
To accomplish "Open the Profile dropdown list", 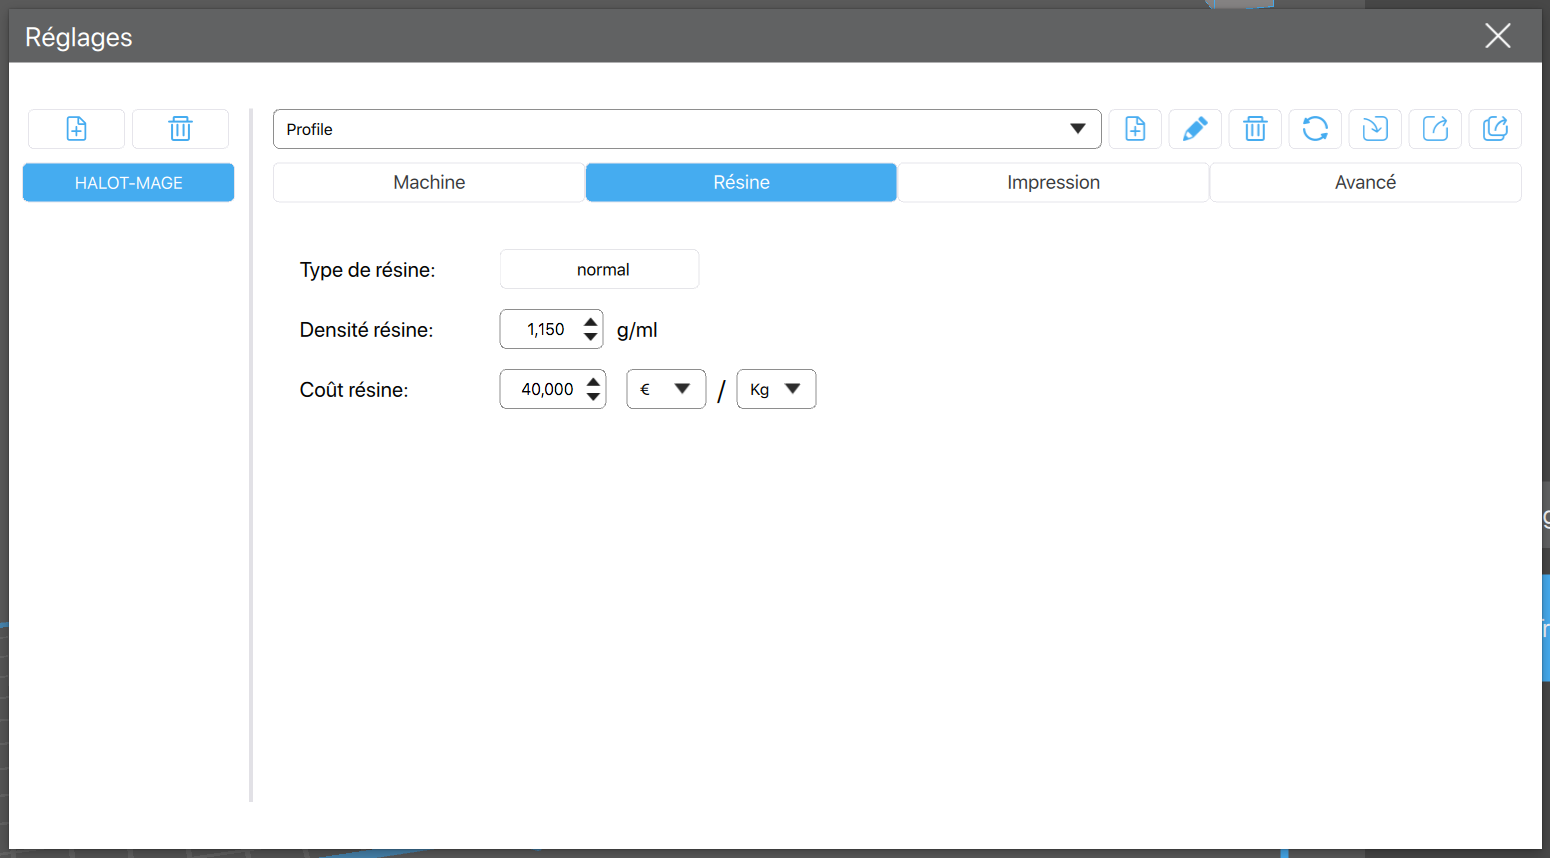I will [687, 129].
